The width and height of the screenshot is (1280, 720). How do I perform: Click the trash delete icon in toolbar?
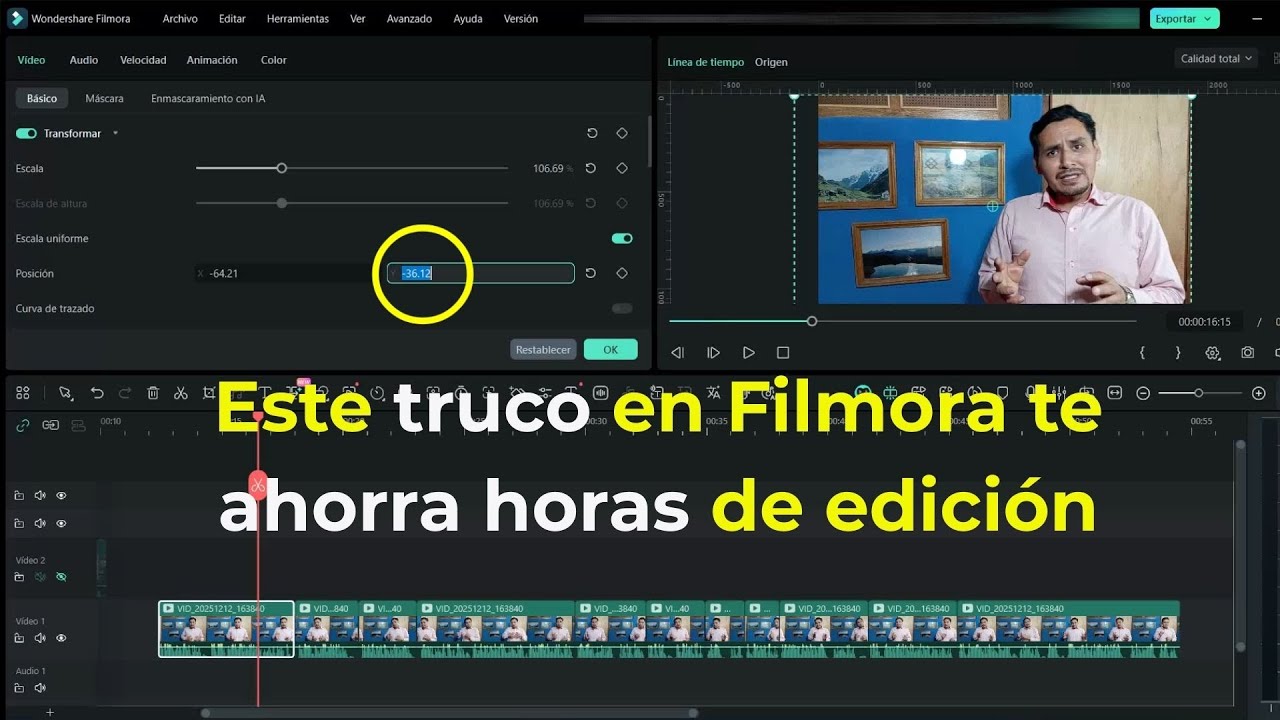153,393
